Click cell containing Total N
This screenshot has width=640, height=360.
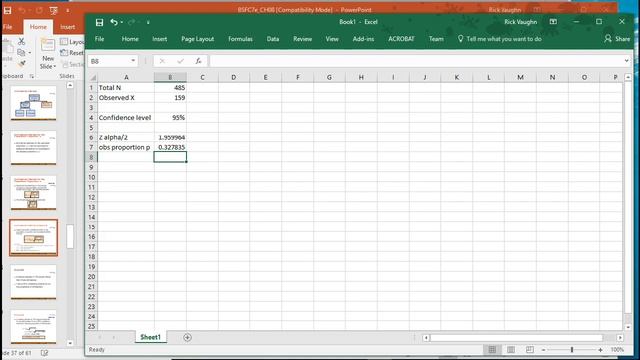coord(126,88)
